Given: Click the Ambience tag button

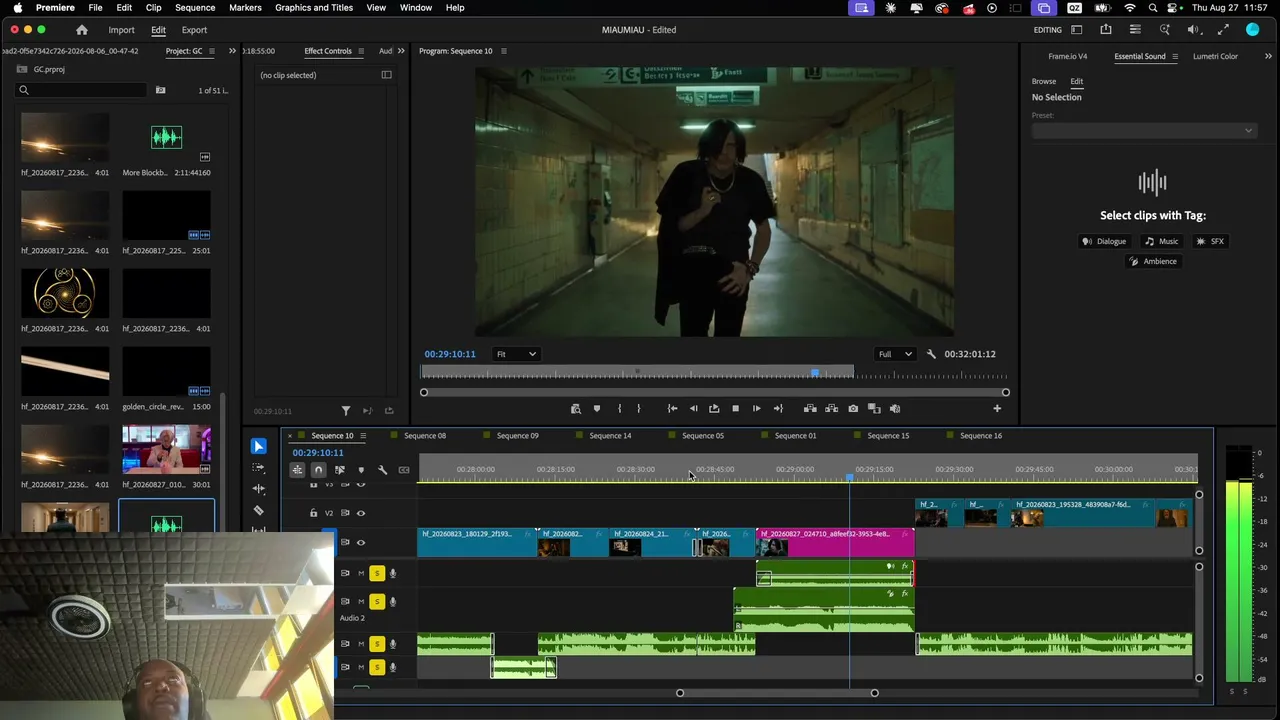Looking at the screenshot, I should [x=1153, y=261].
